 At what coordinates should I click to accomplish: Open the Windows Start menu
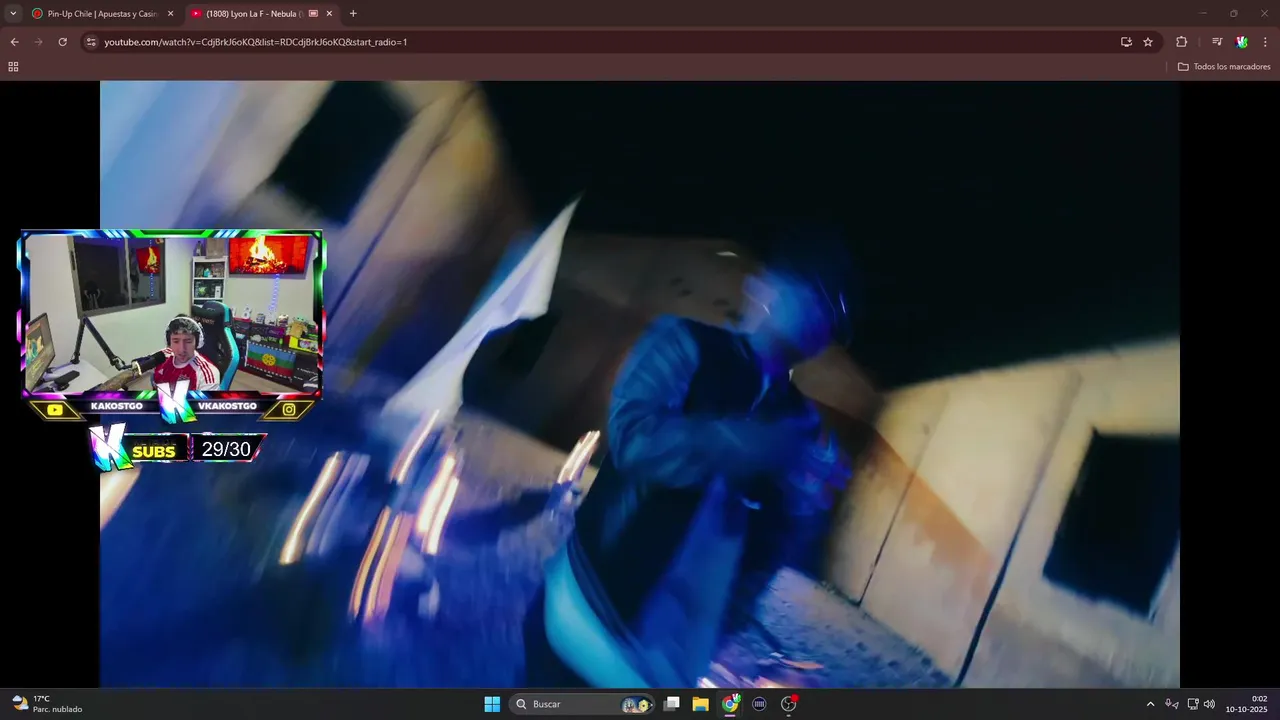pyautogui.click(x=492, y=704)
